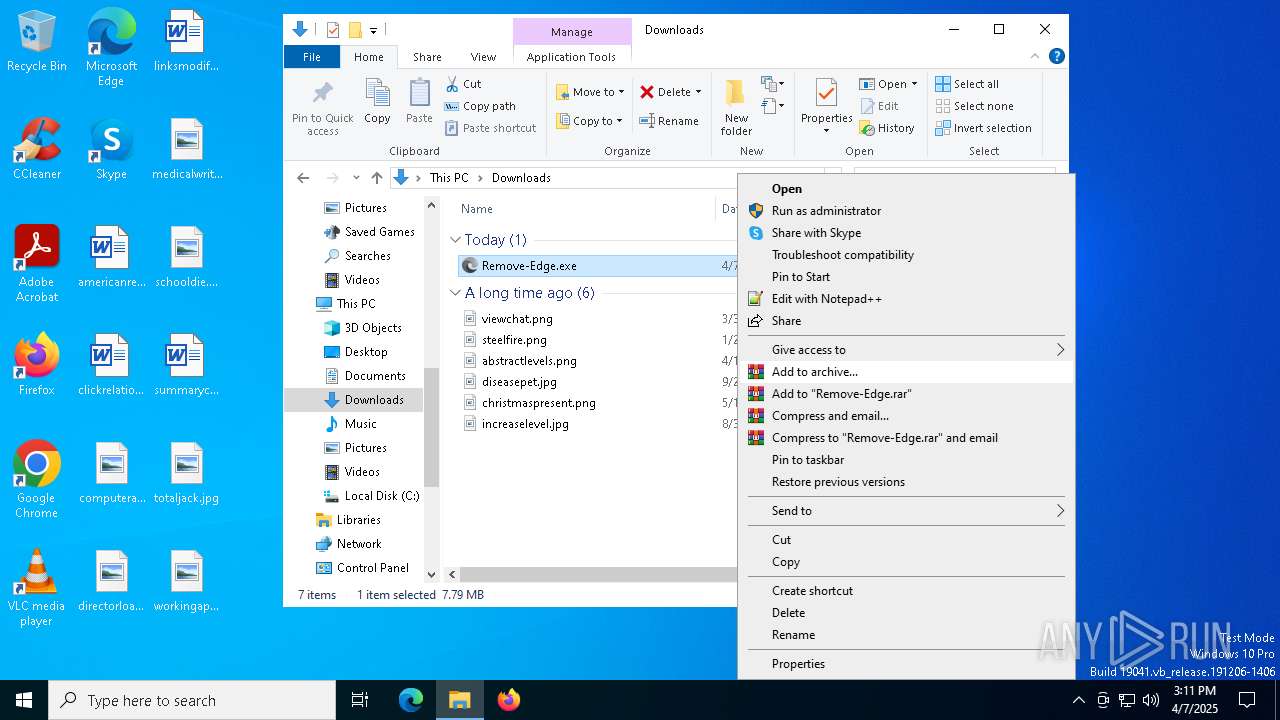Expand the Give access to submenu
The height and width of the screenshot is (720, 1280).
tap(906, 350)
